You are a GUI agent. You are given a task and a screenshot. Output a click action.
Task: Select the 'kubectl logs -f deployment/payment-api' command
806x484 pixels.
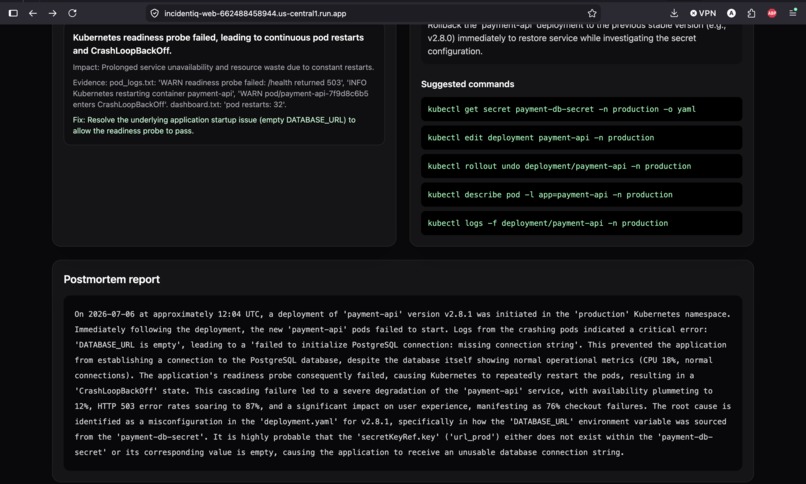pyautogui.click(x=581, y=224)
